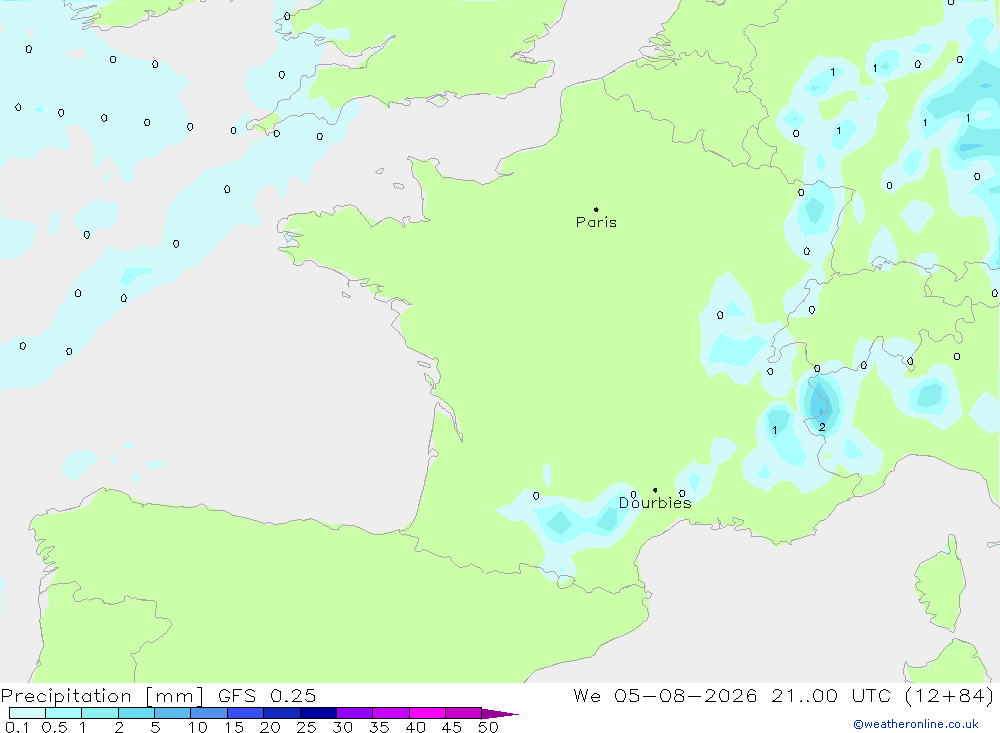Click the '50' legend scale label

coord(488,727)
